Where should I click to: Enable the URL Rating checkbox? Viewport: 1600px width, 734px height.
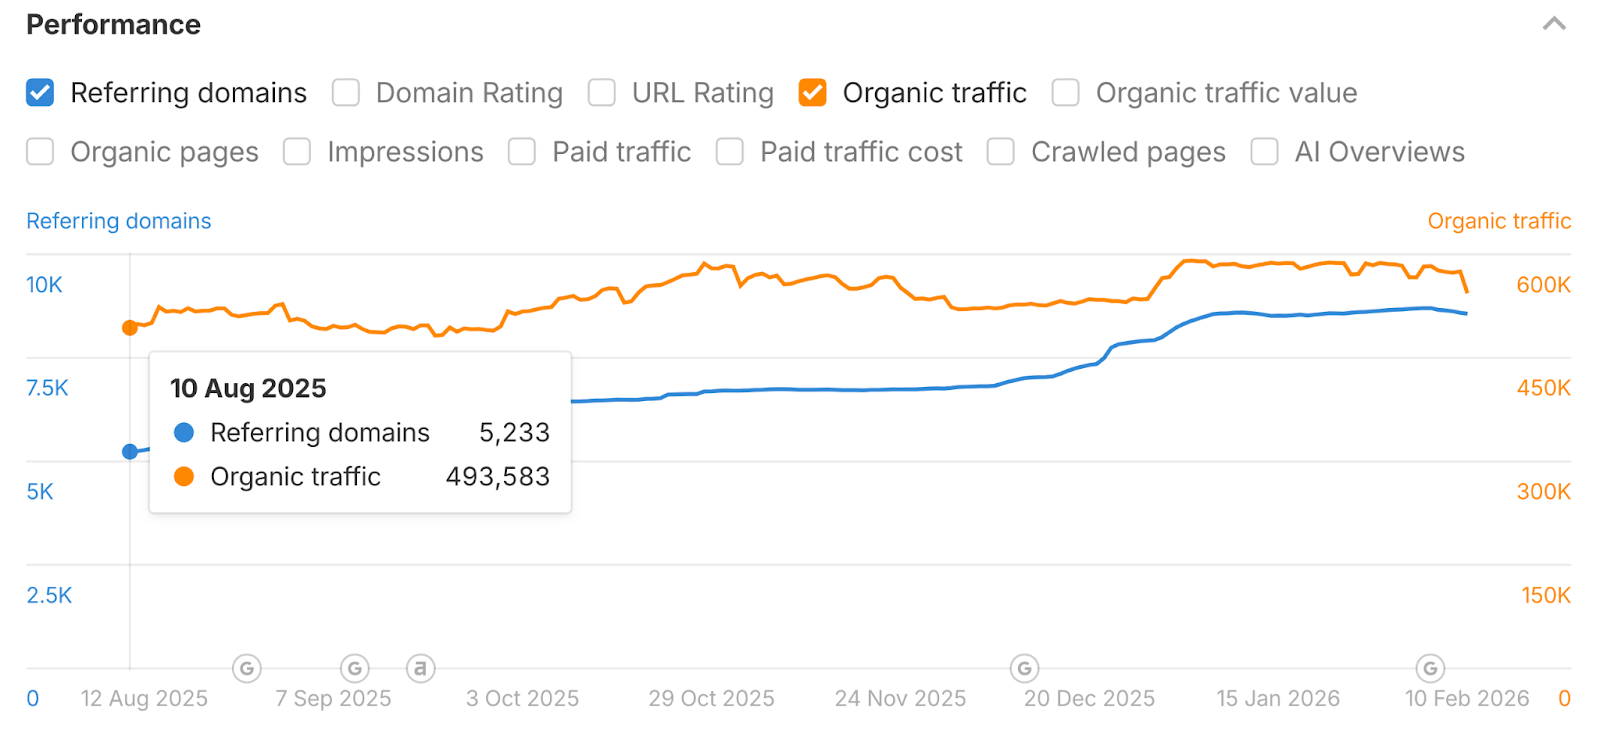point(602,92)
